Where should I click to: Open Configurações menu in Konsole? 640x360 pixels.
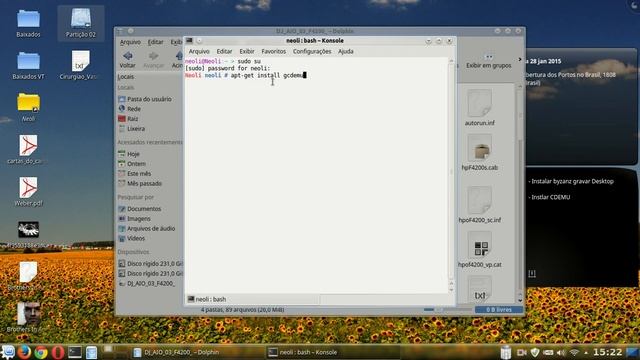pos(312,51)
